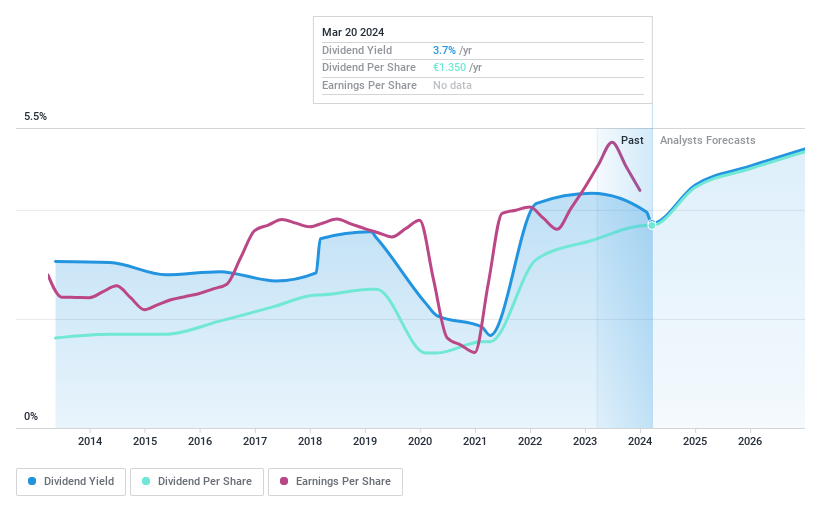Toggle the Earnings Per Share legend button
The width and height of the screenshot is (821, 508).
[x=335, y=481]
